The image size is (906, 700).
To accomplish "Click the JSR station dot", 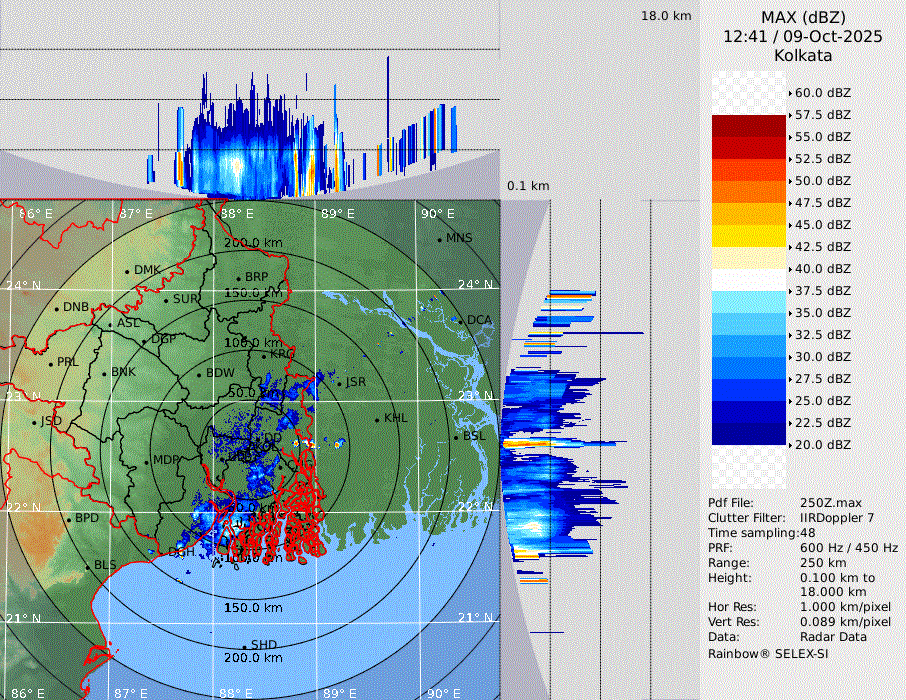I will click(339, 382).
